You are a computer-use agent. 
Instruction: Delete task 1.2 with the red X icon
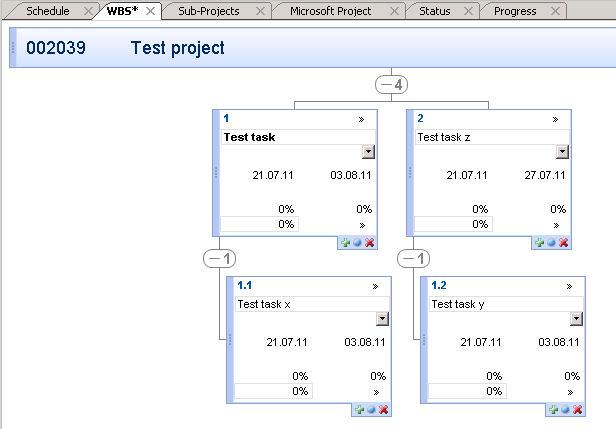tap(578, 410)
